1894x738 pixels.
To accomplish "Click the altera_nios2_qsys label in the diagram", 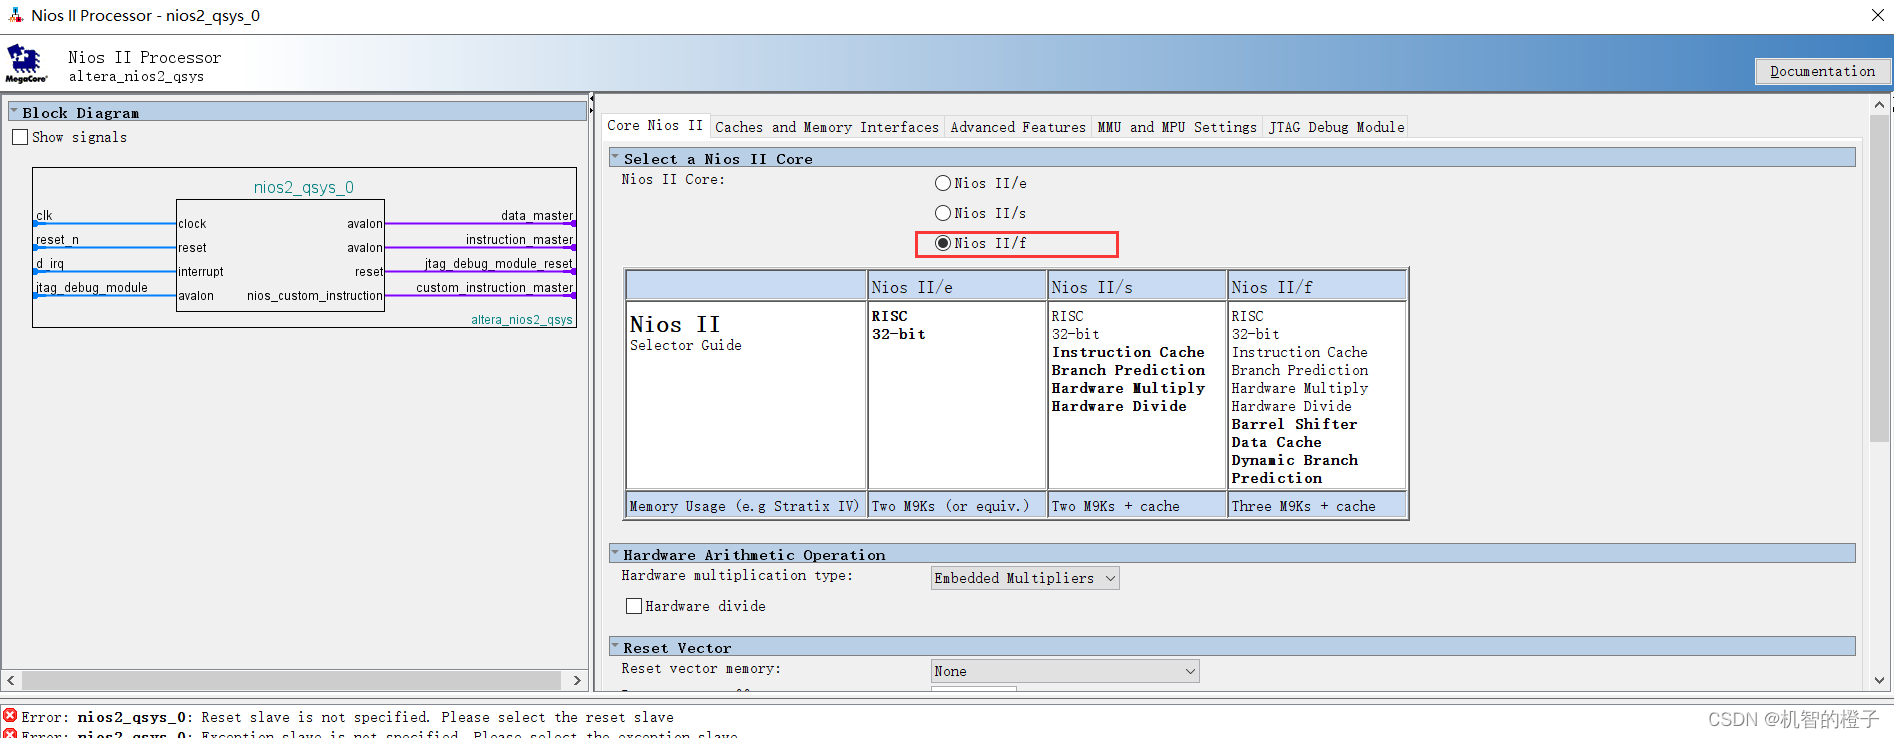I will (522, 320).
